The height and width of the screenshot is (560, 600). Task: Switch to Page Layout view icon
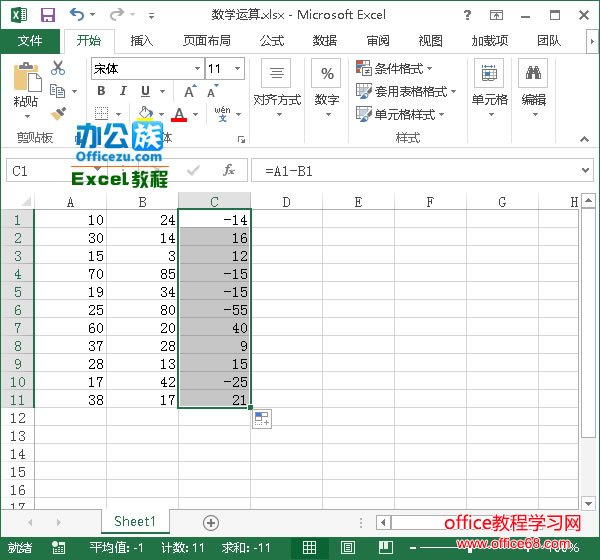coord(347,548)
